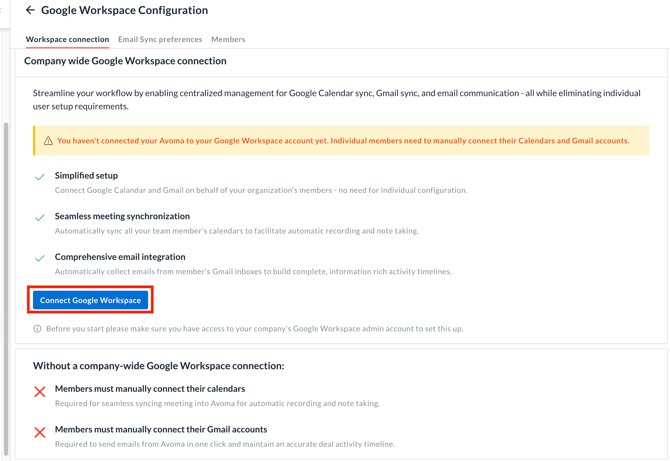Click 'Without a company-wide Google Workspace connection:' heading
The width and height of the screenshot is (670, 461).
pyautogui.click(x=159, y=366)
